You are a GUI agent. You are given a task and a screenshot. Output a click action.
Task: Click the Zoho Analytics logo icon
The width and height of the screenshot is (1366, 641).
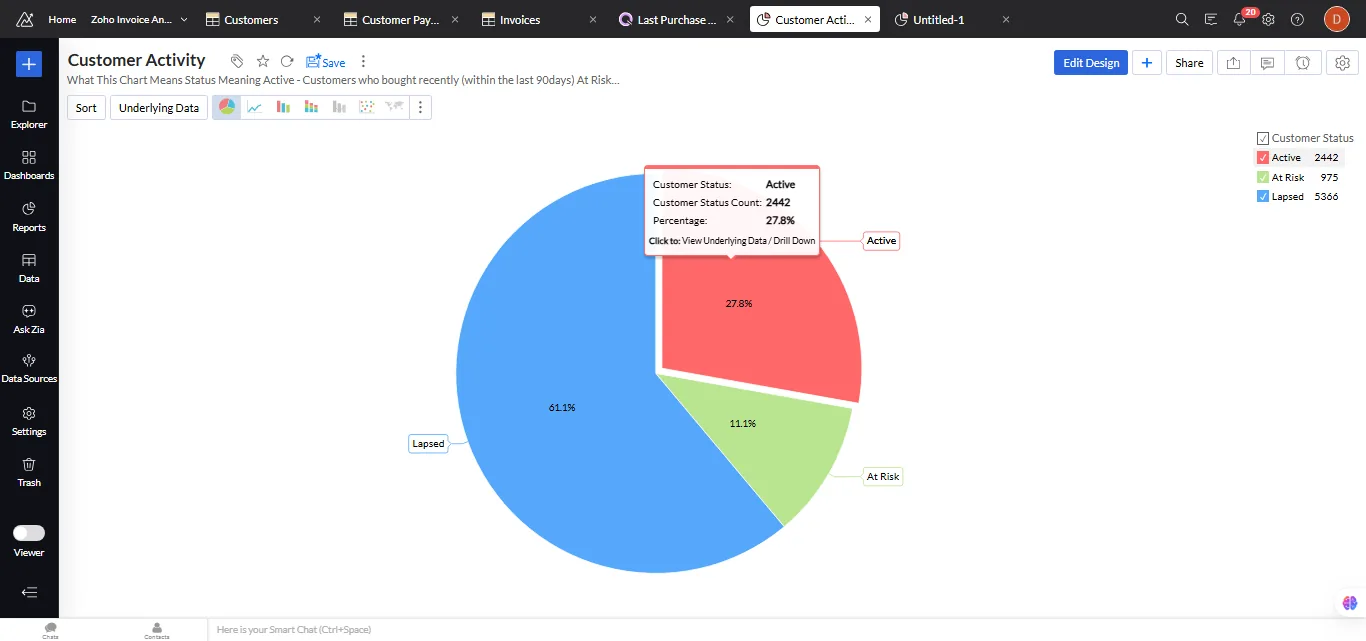(25, 19)
